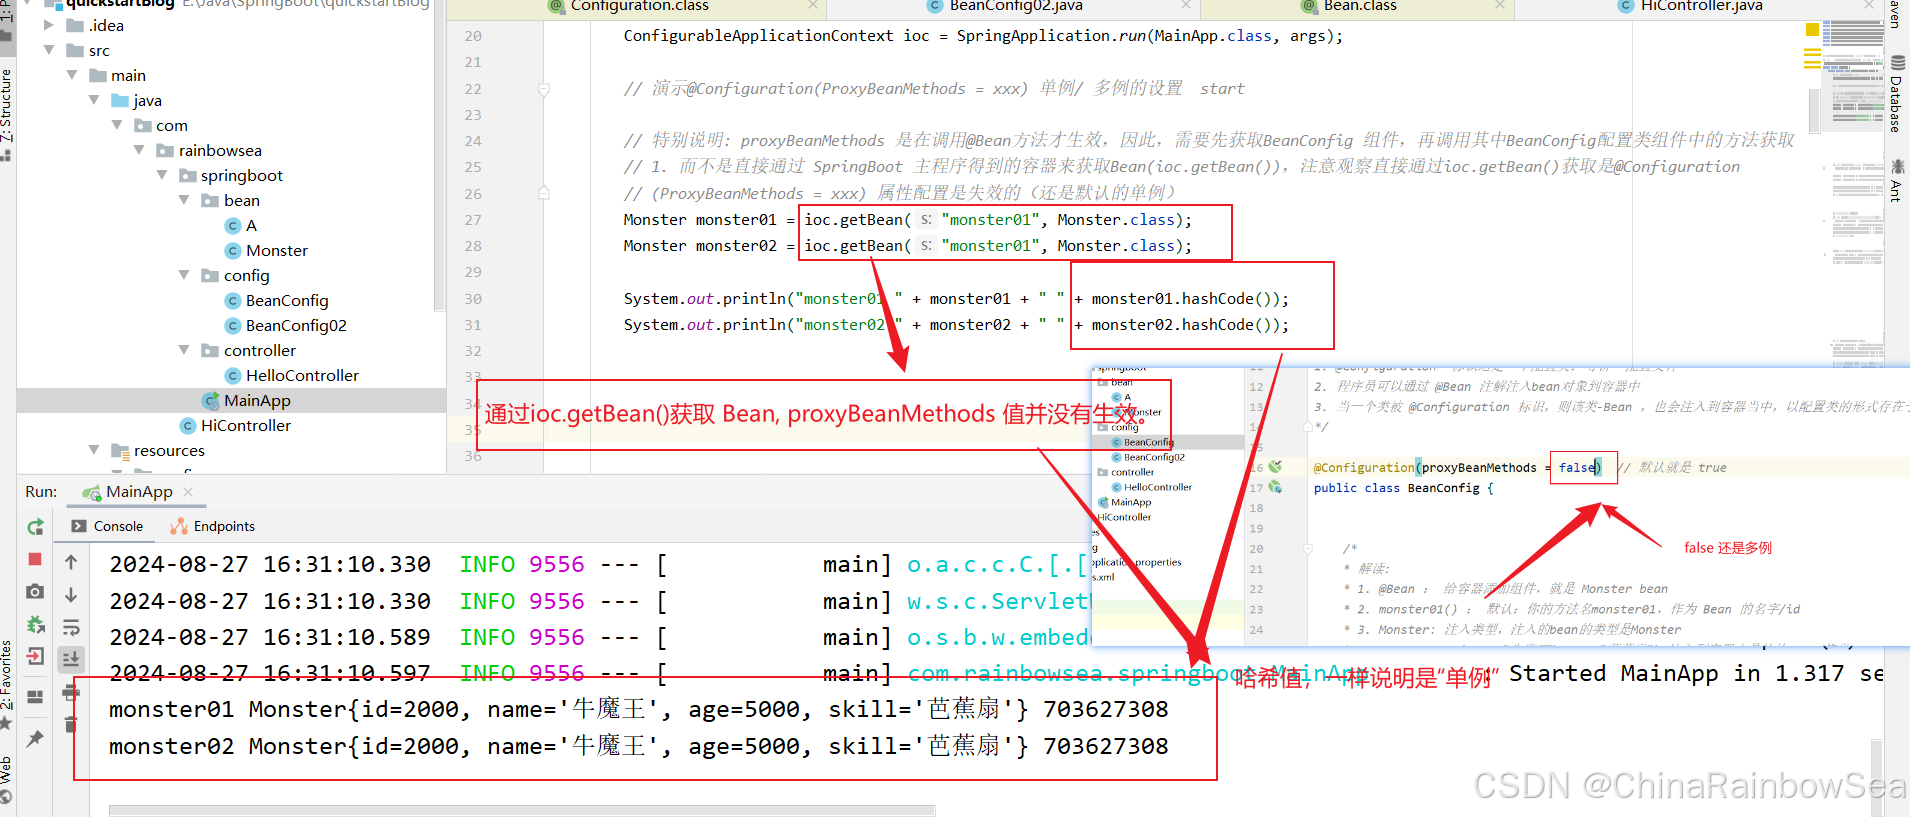Select MainApp in project tree
This screenshot has height=817, width=1910.
coord(257,400)
